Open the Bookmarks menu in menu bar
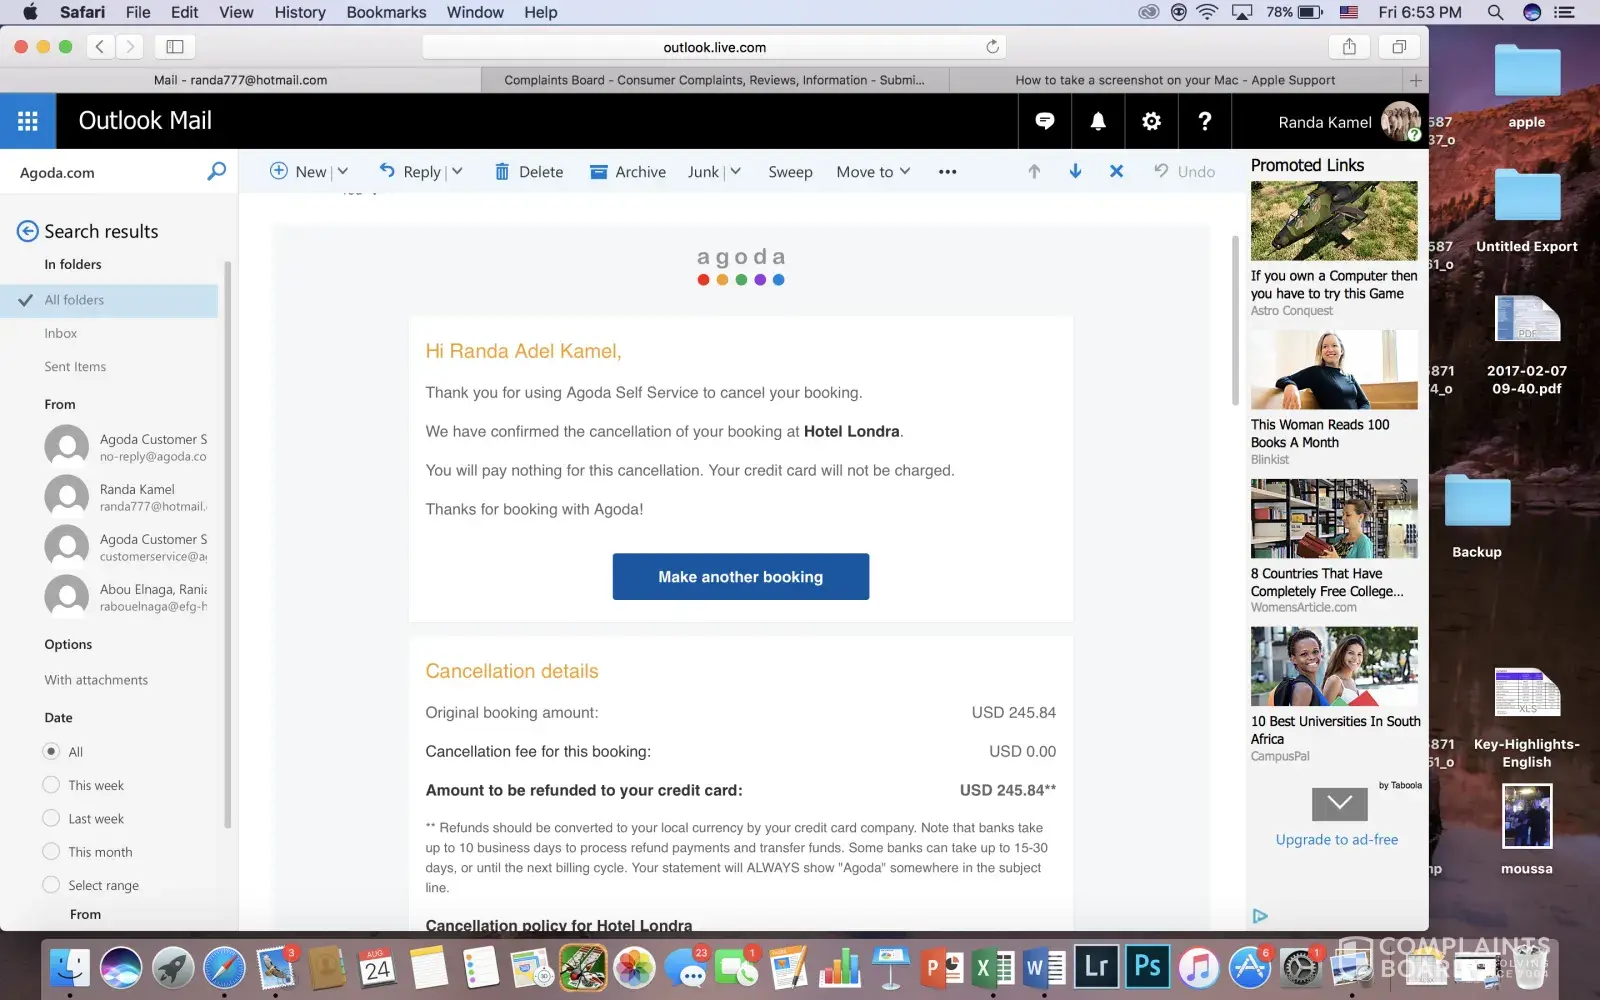The width and height of the screenshot is (1600, 1000). pos(386,12)
